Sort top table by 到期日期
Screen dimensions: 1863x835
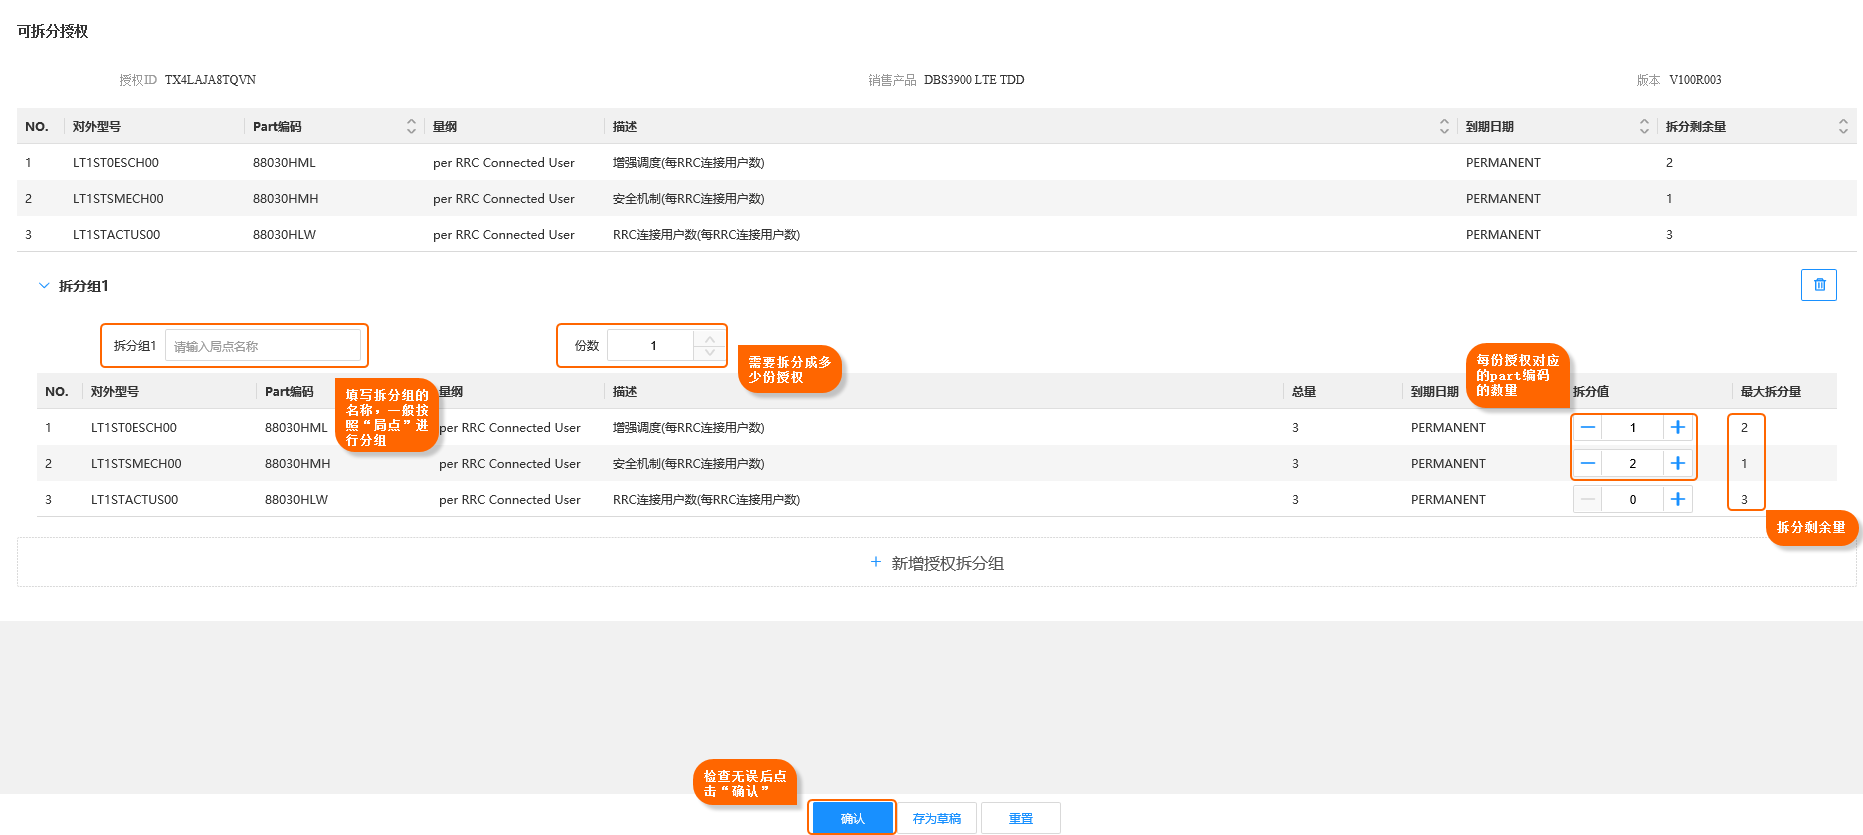pos(1644,127)
